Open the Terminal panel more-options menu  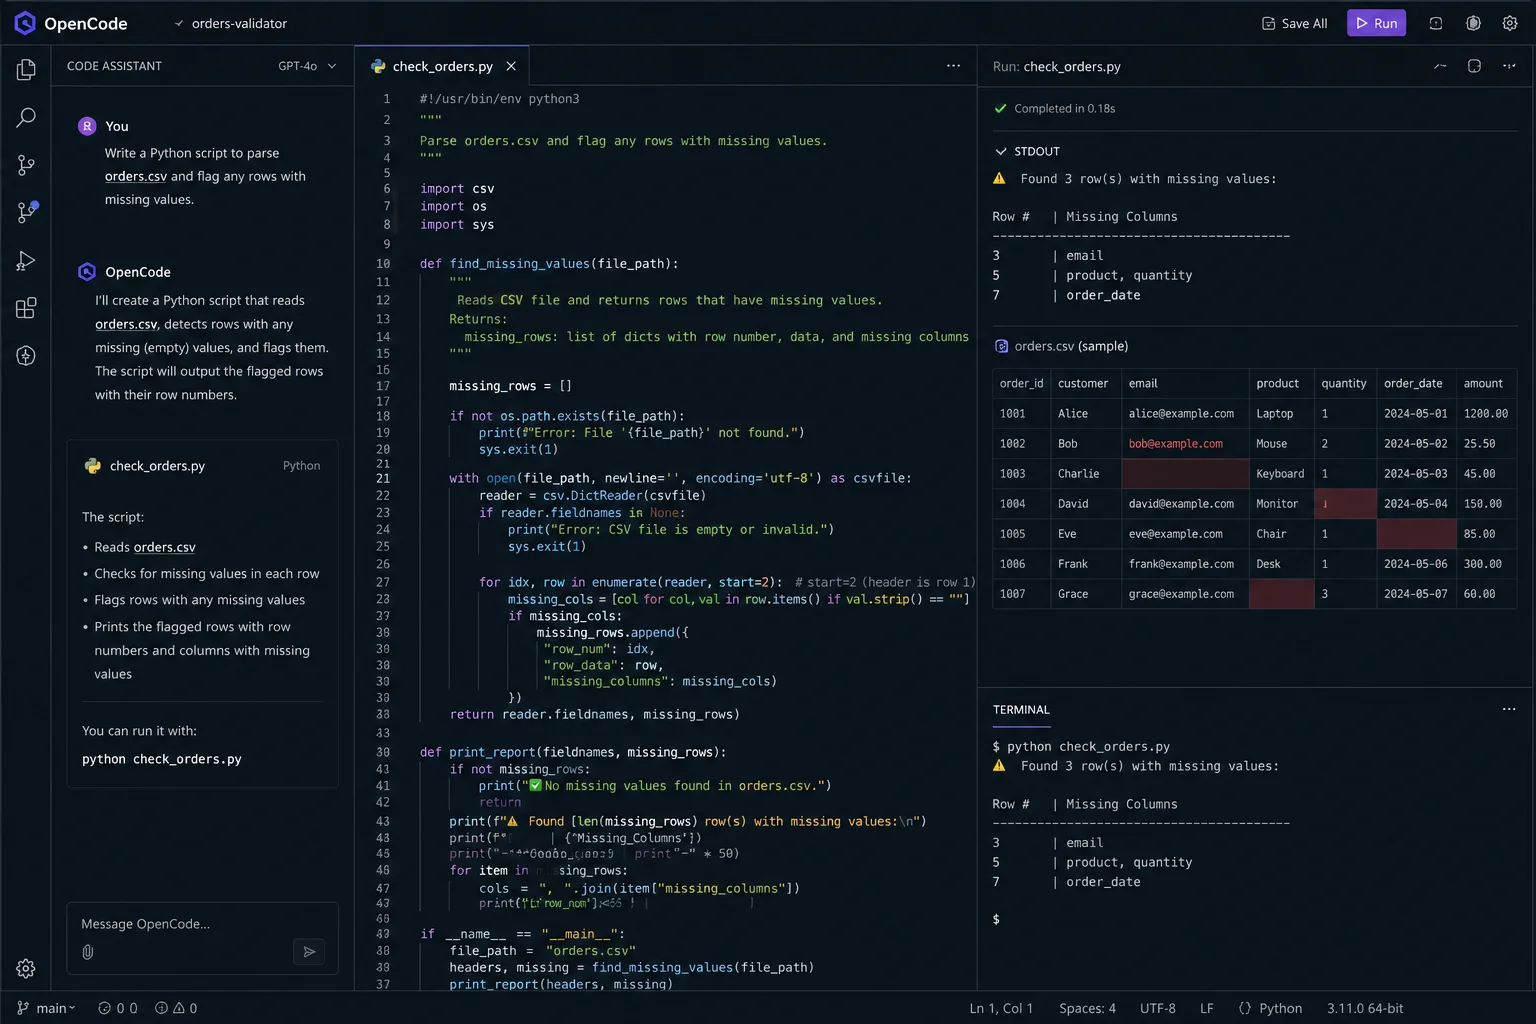coord(1509,709)
